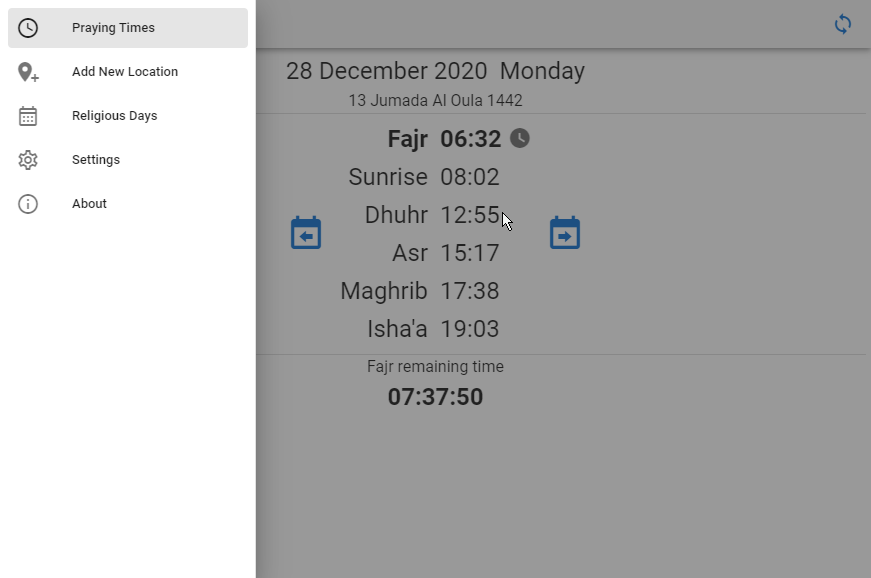Click the Hijri date 13 Jumada Al Oula
Screen dimensions: 871x578
(x=435, y=101)
